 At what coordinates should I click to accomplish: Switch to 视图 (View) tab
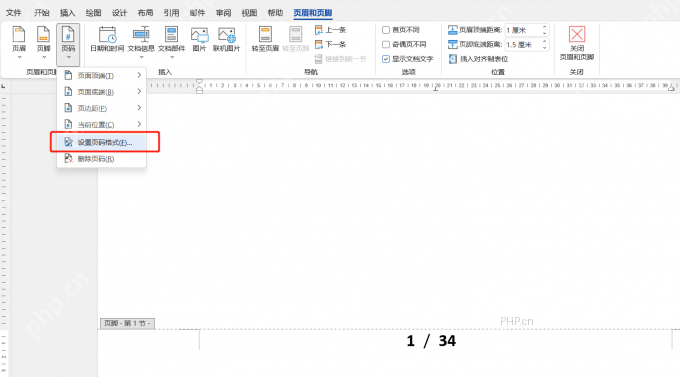point(249,13)
